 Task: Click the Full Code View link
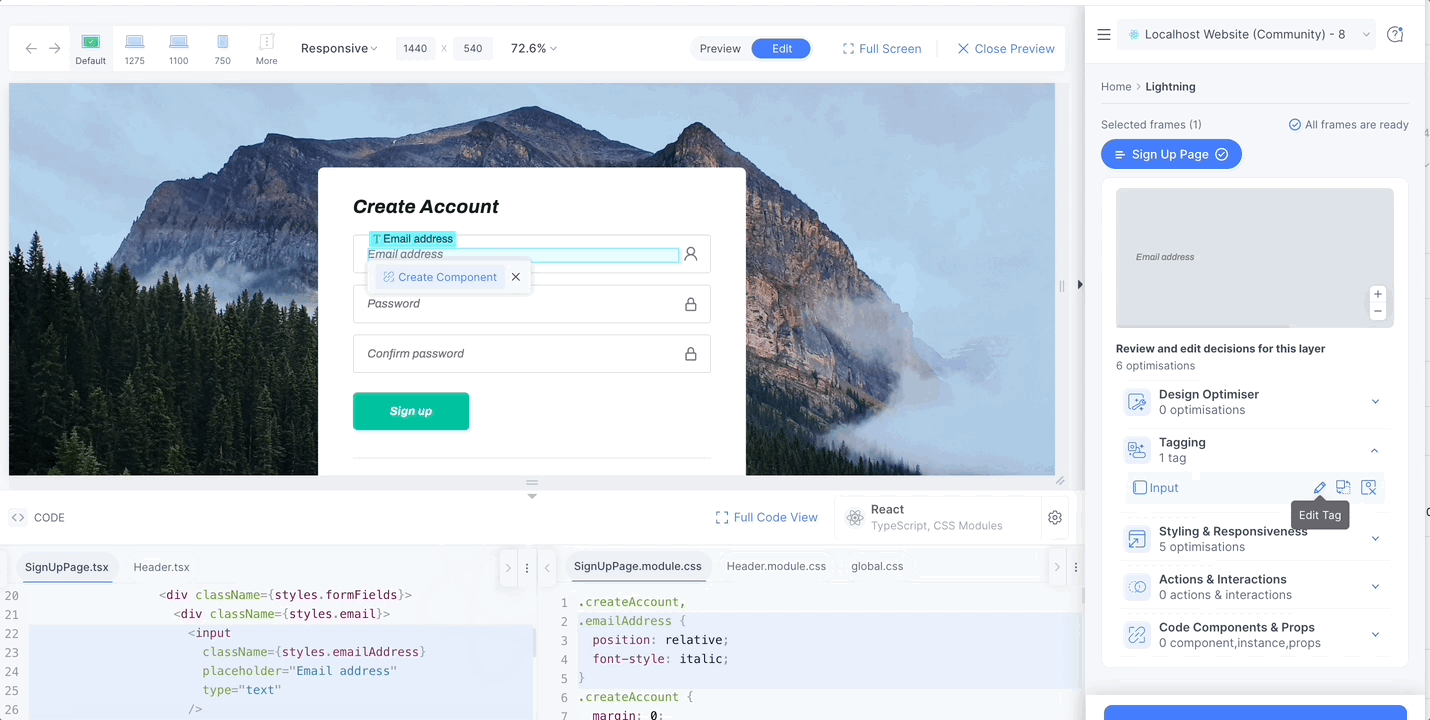point(766,517)
